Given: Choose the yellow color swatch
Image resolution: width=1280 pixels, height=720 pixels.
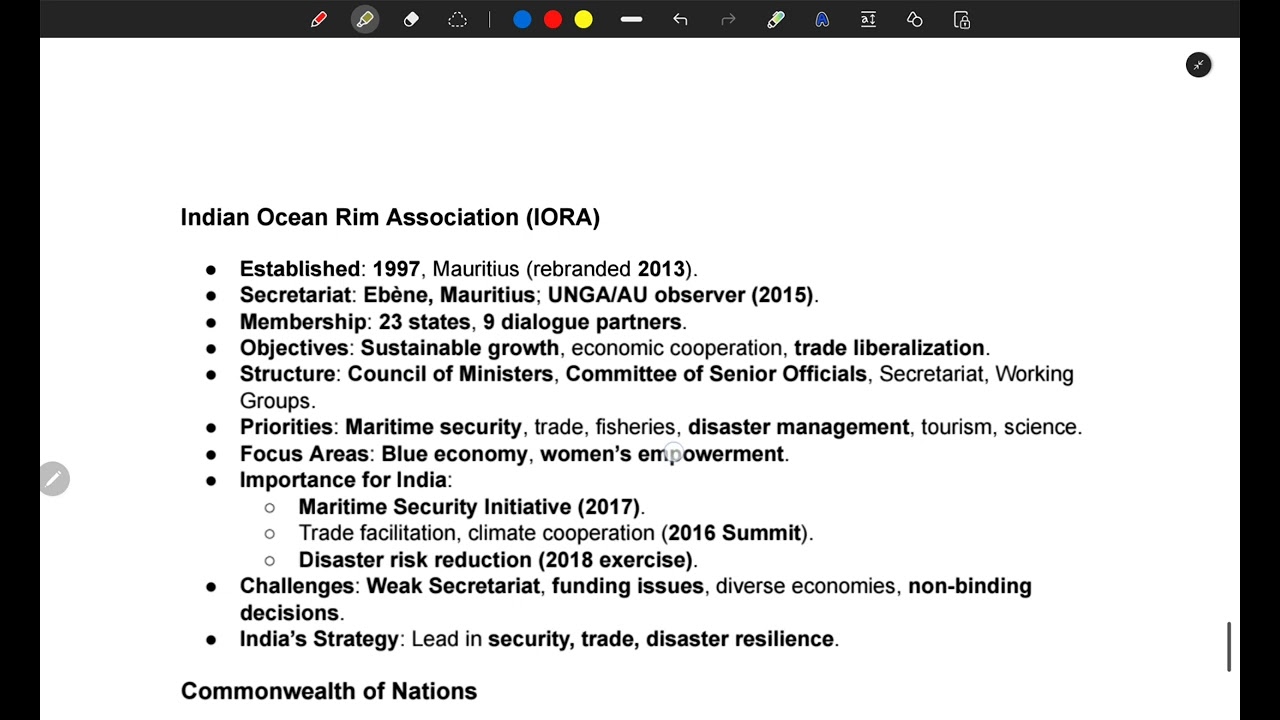Looking at the screenshot, I should 584,19.
